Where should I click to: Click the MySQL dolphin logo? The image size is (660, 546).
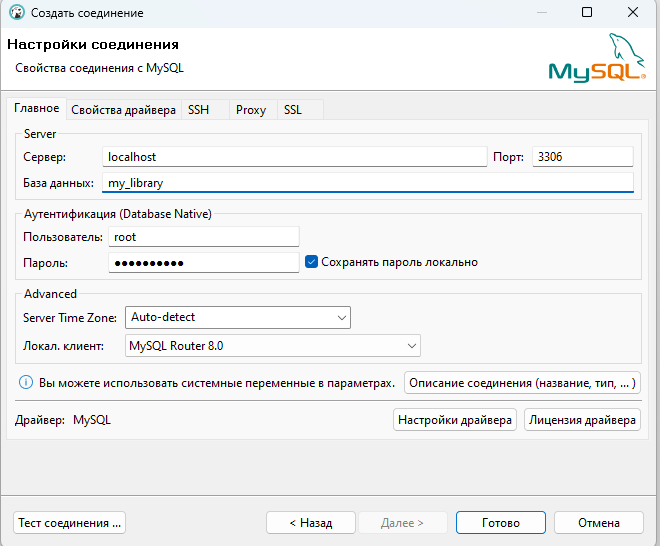point(597,58)
